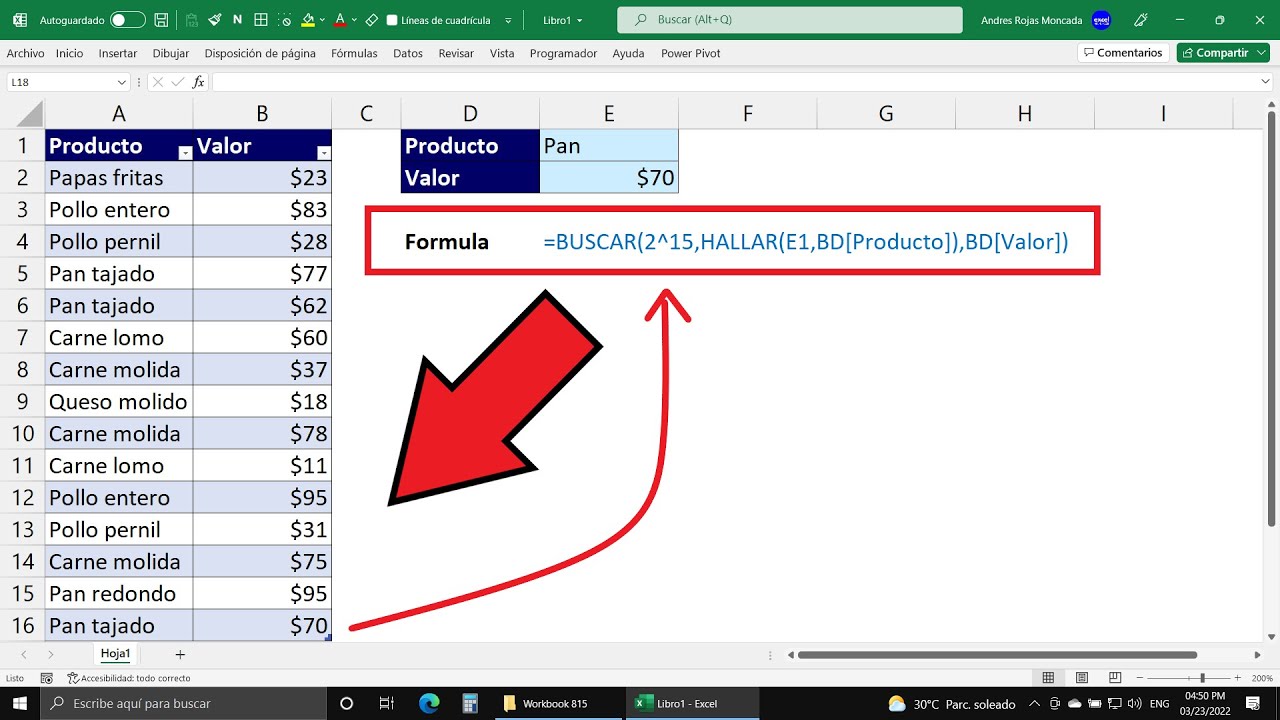Click the Format Painter brush icon
The width and height of the screenshot is (1280, 720).
(x=214, y=20)
